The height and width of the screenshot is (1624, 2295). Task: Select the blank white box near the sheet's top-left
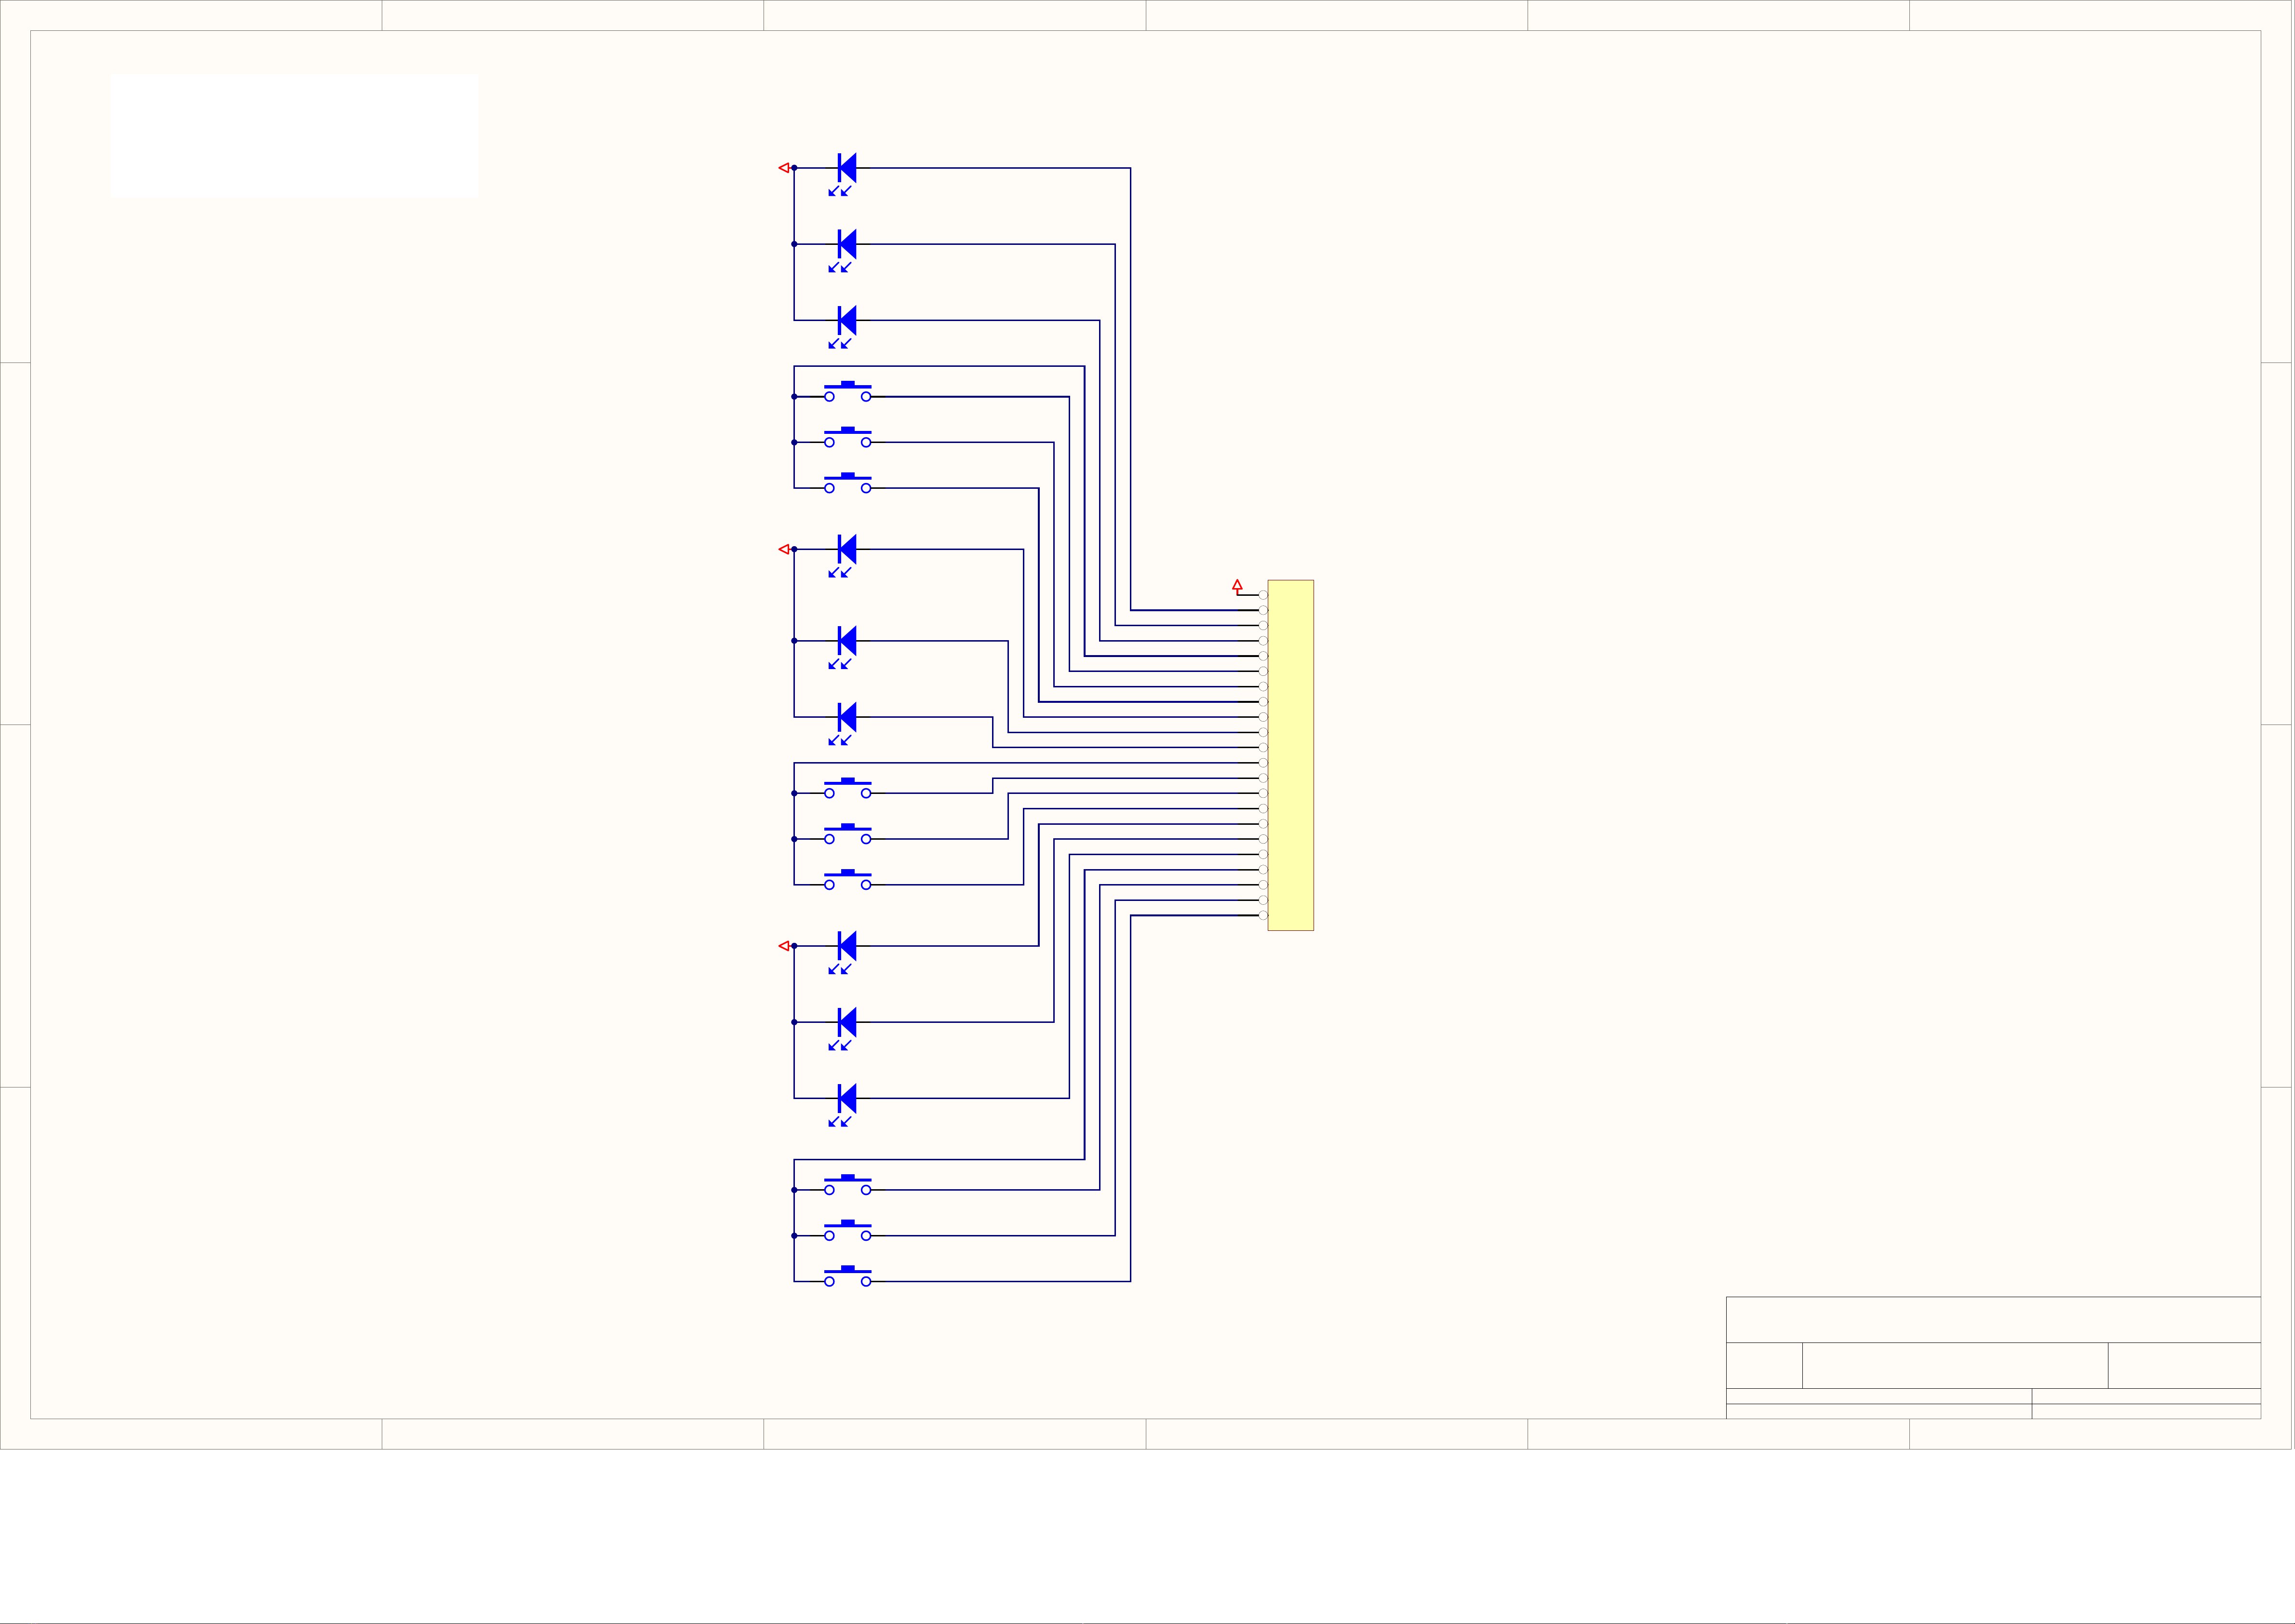pos(294,136)
